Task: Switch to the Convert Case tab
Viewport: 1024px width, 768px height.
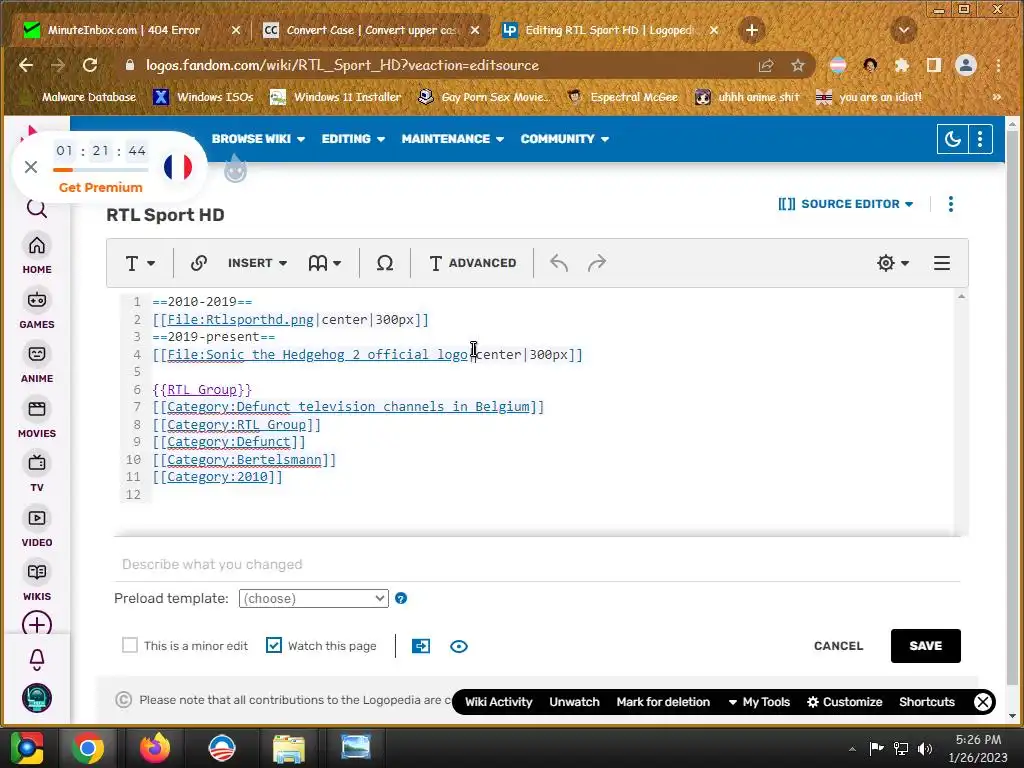Action: [372, 30]
